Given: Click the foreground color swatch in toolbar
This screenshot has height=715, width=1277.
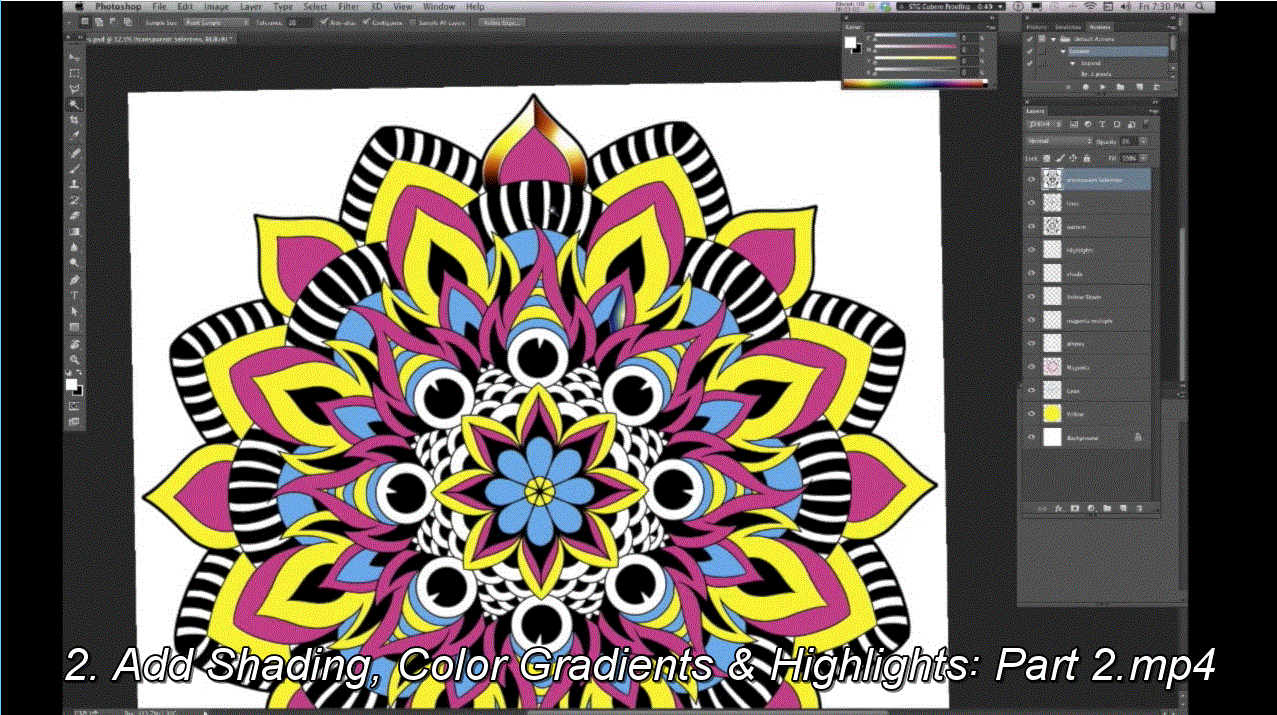Looking at the screenshot, I should [71, 384].
